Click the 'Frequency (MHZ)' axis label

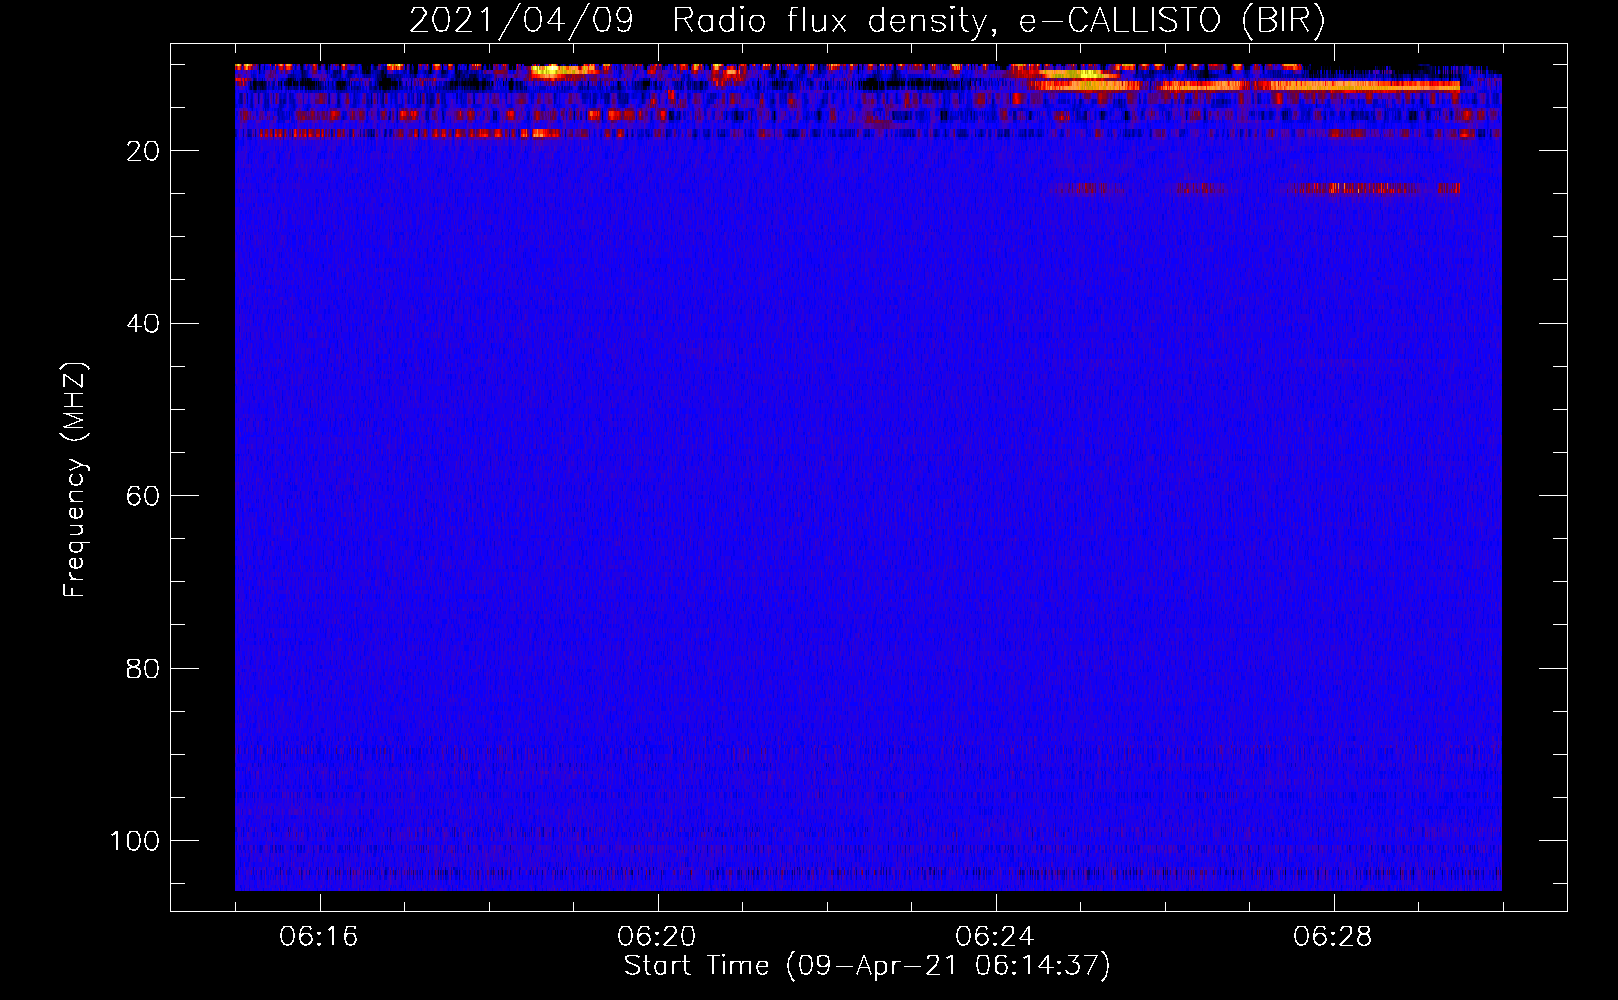[75, 480]
